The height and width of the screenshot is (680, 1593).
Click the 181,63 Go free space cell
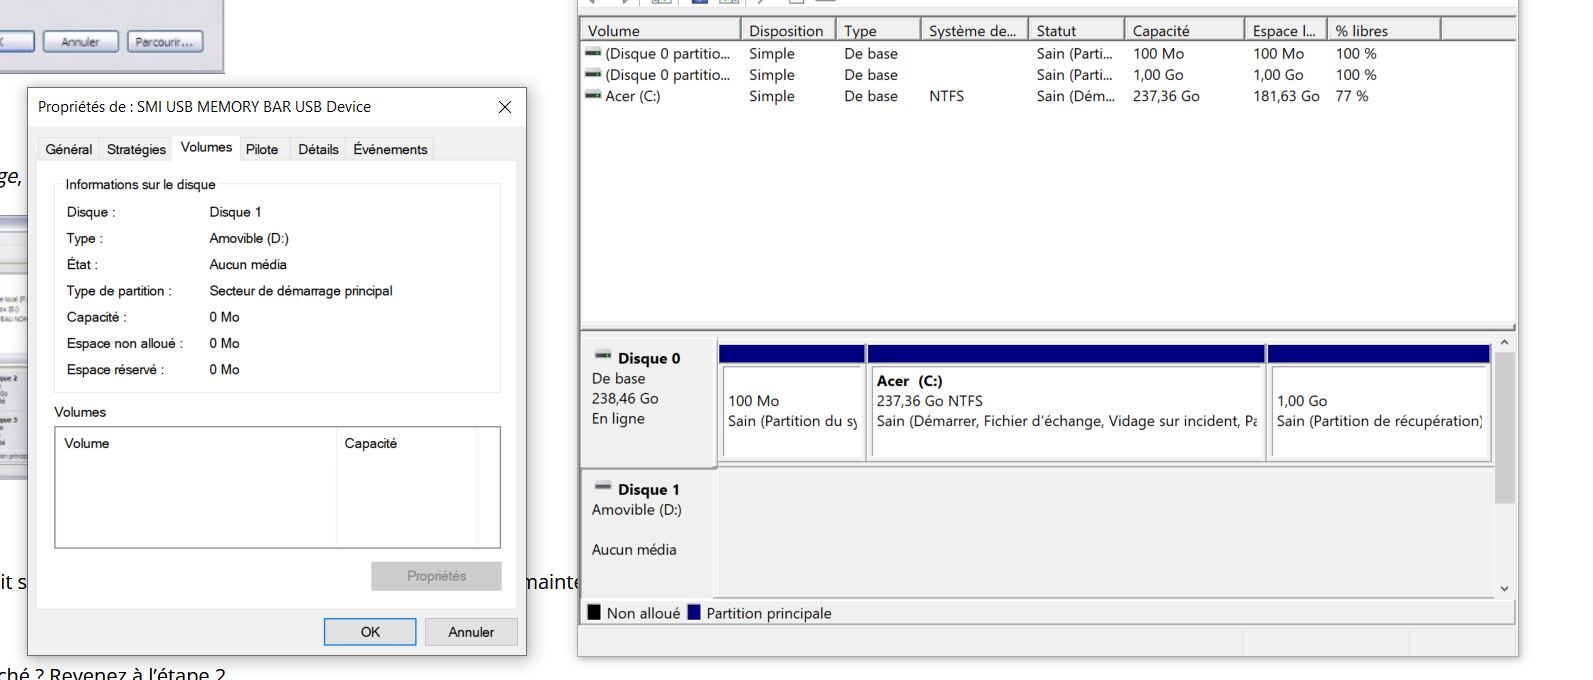click(x=1286, y=96)
